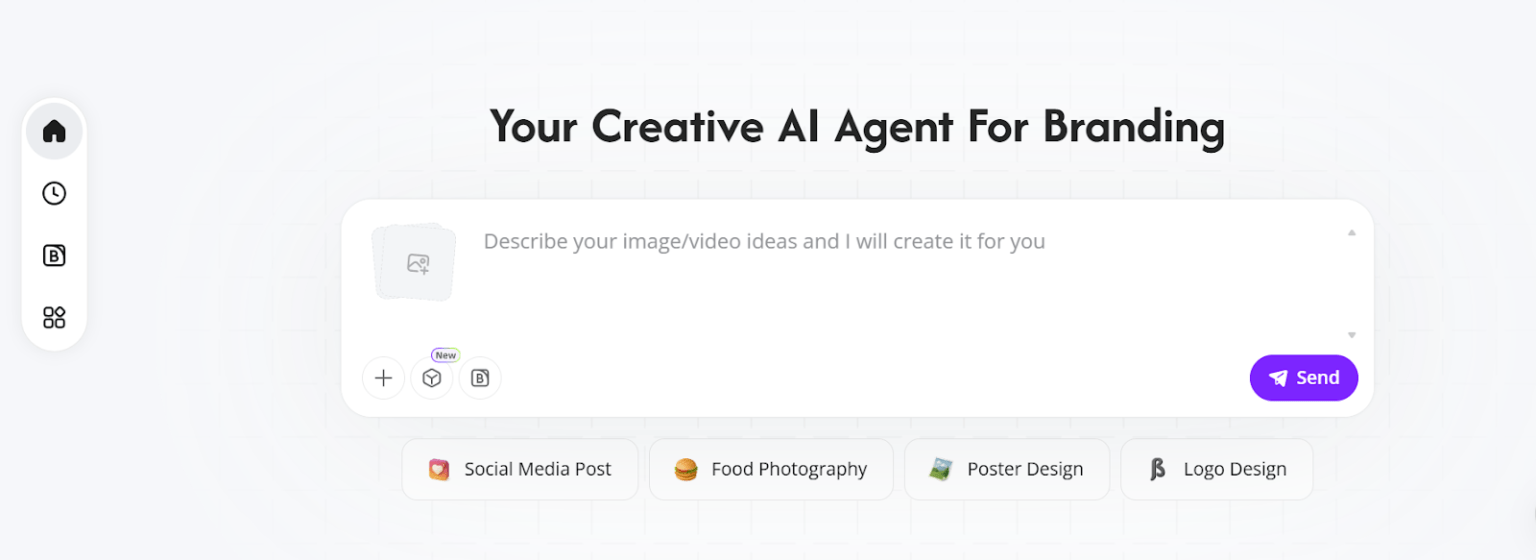Select the cube icon under New badge

click(x=432, y=378)
